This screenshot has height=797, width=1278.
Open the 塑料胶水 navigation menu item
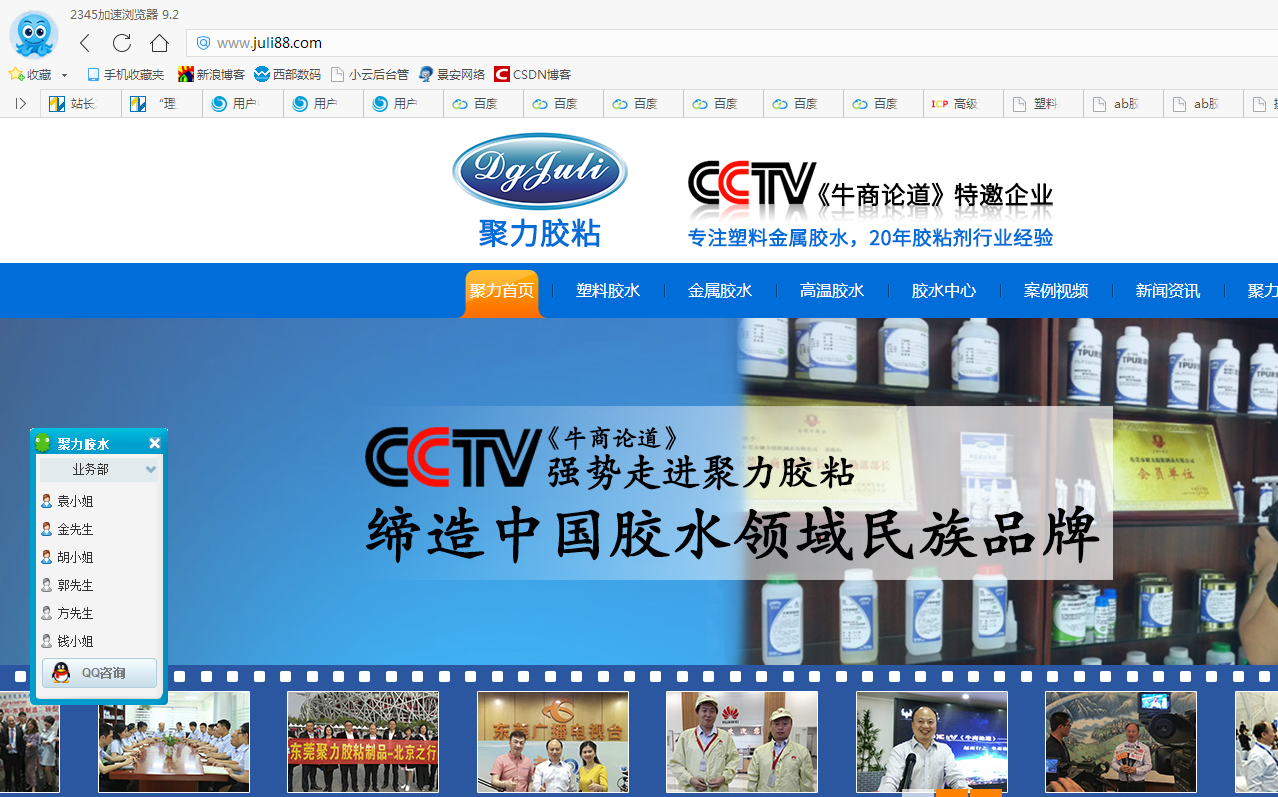pos(608,291)
